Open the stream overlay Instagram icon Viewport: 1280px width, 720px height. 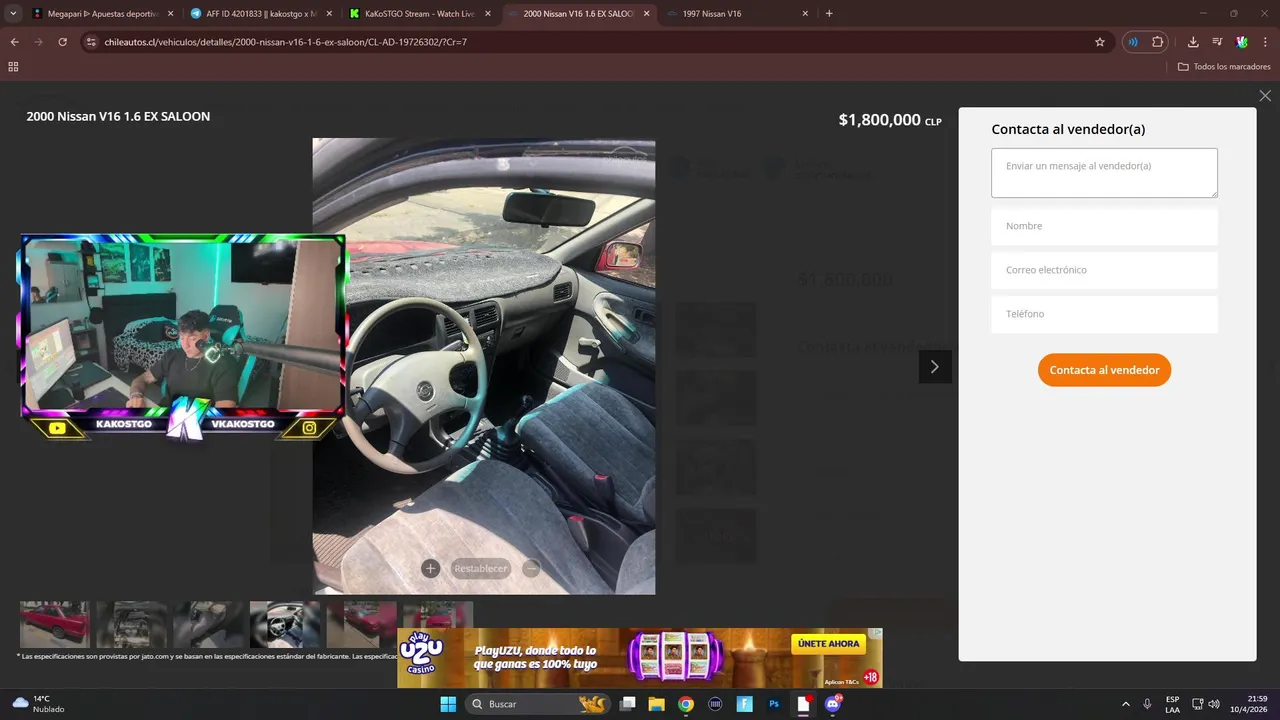[310, 428]
